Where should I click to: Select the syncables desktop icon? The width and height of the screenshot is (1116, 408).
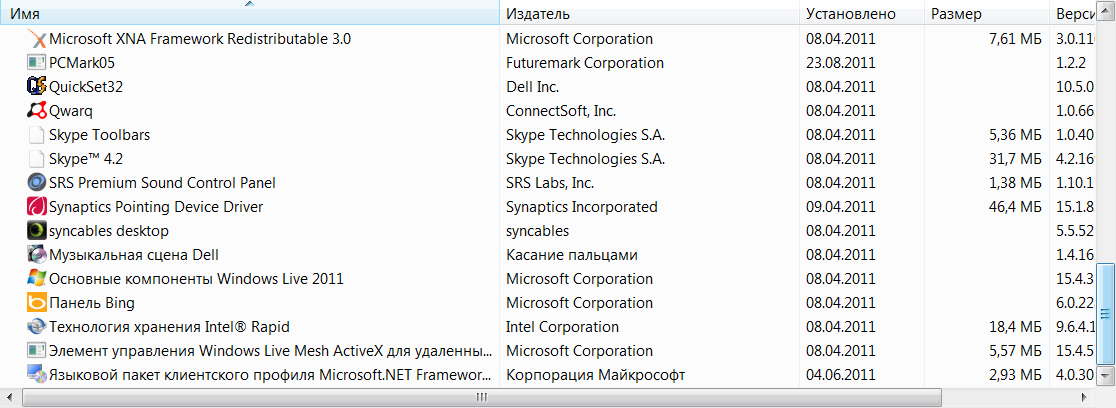pyautogui.click(x=37, y=231)
